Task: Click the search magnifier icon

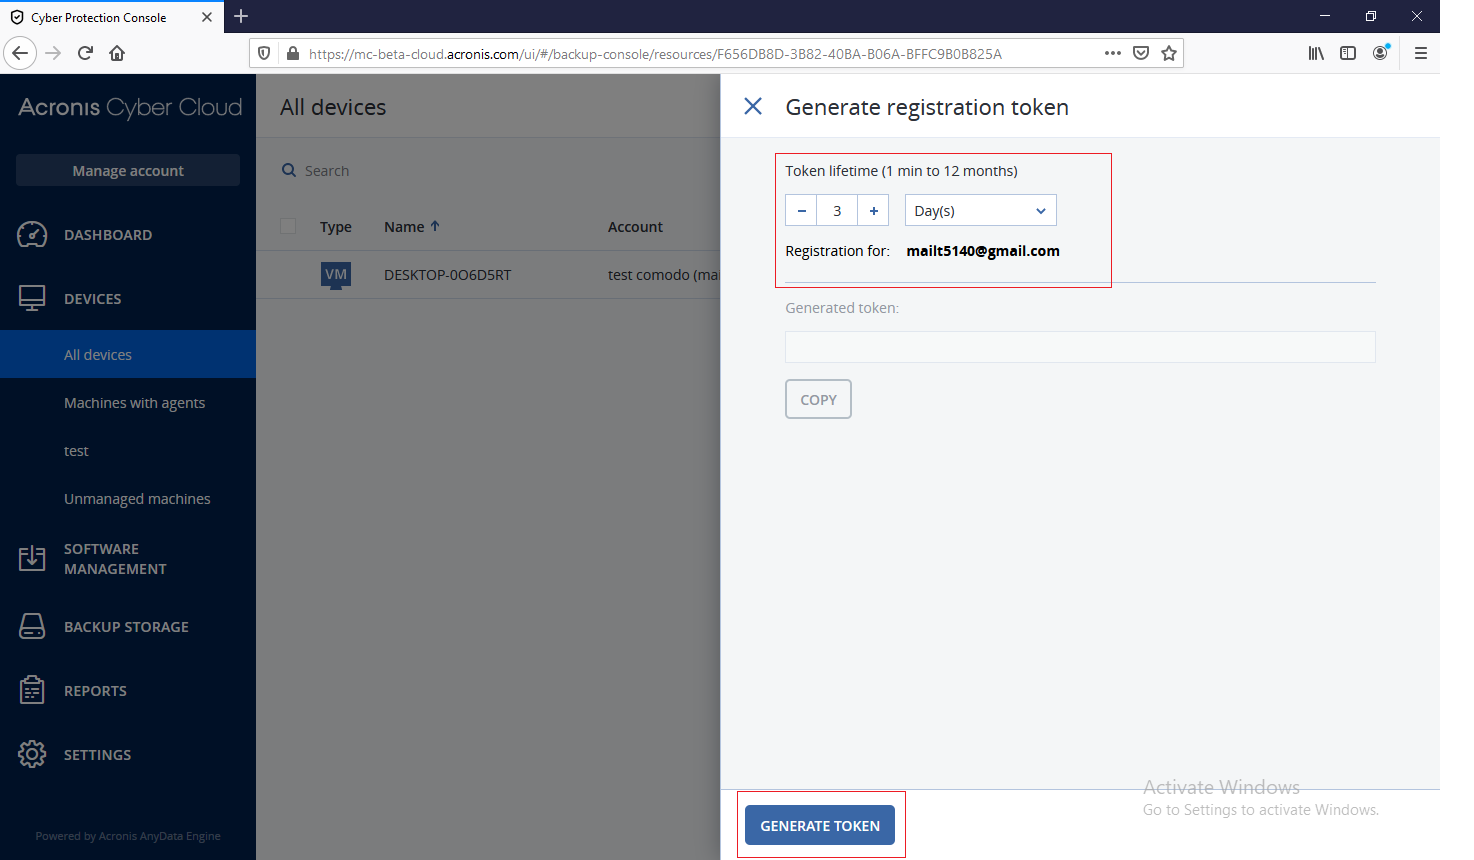Action: (289, 170)
